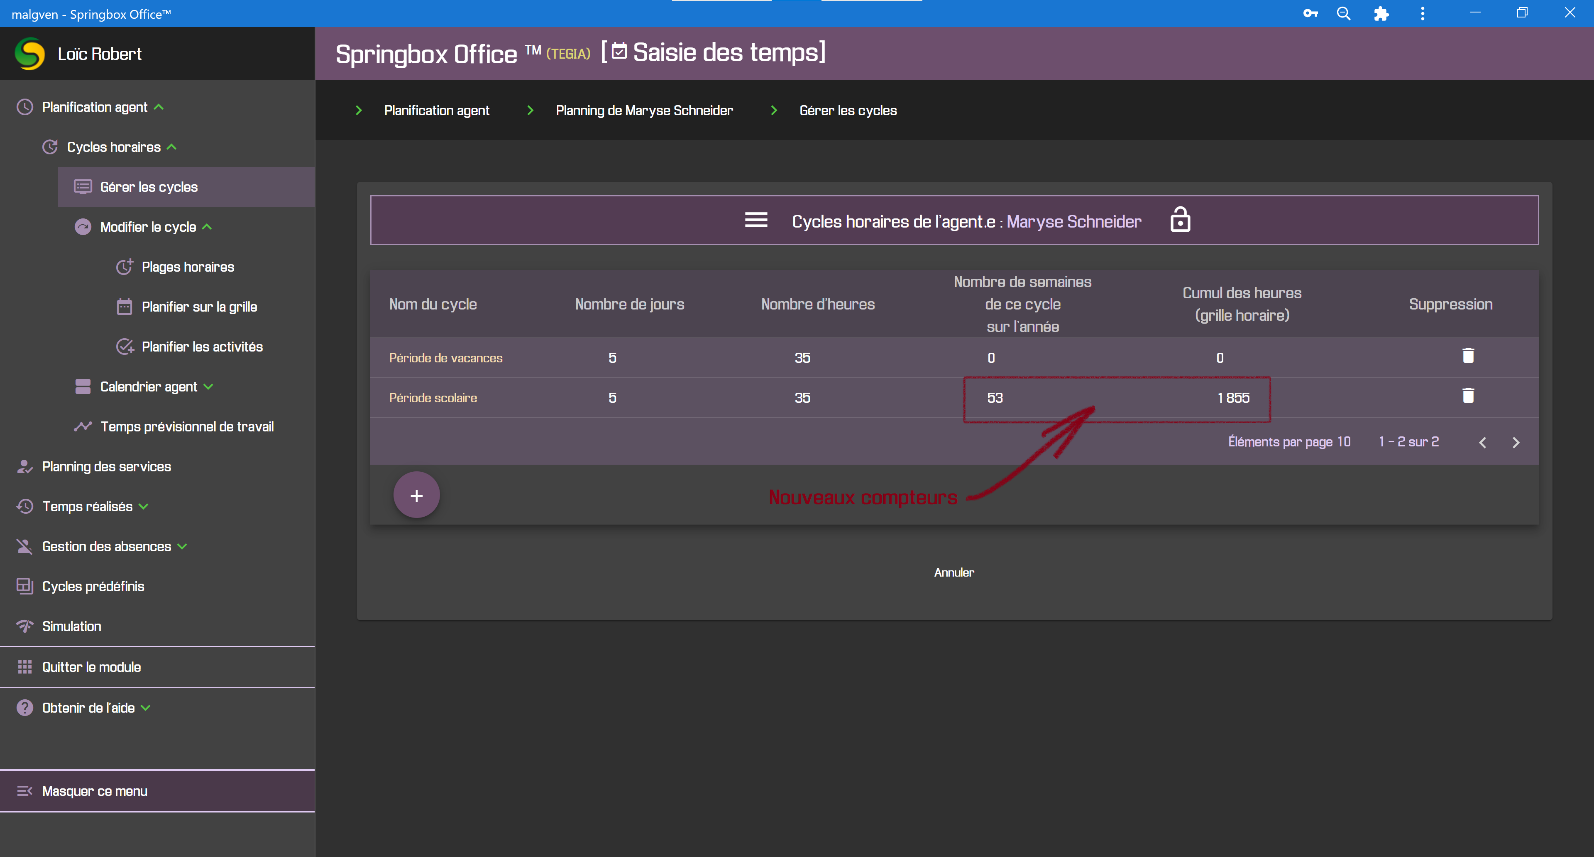Image resolution: width=1594 pixels, height=857 pixels.
Task: Open the puzzle-piece extensions icon
Action: point(1382,13)
